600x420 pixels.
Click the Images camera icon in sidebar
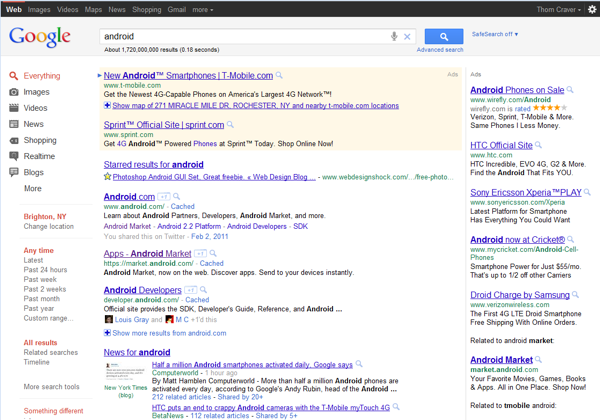coord(13,92)
